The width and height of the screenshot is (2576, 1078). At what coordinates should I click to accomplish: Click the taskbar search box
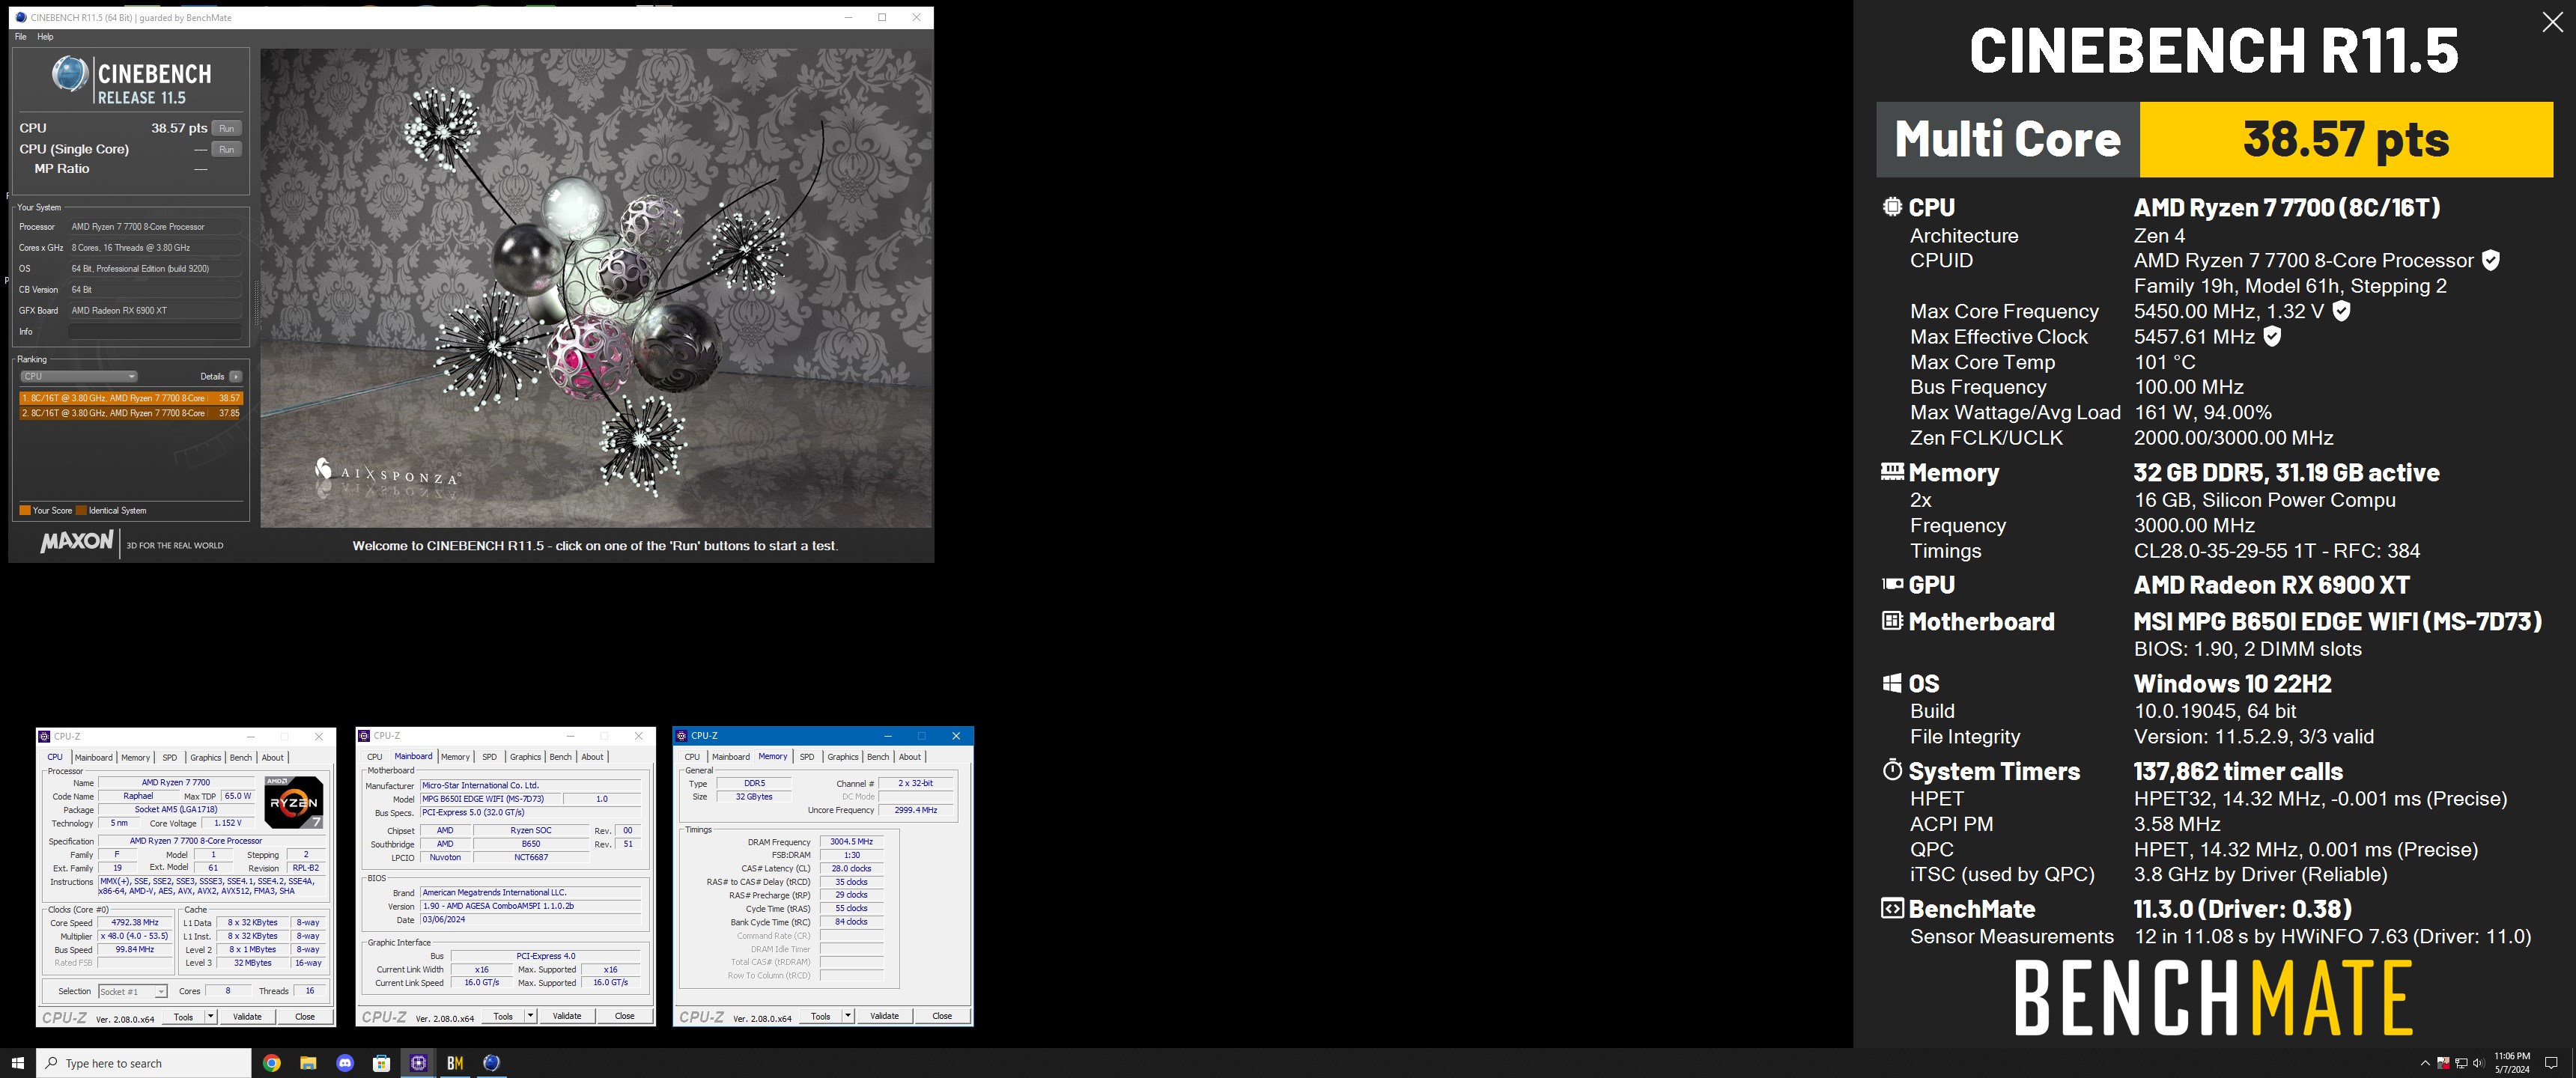[x=143, y=1063]
